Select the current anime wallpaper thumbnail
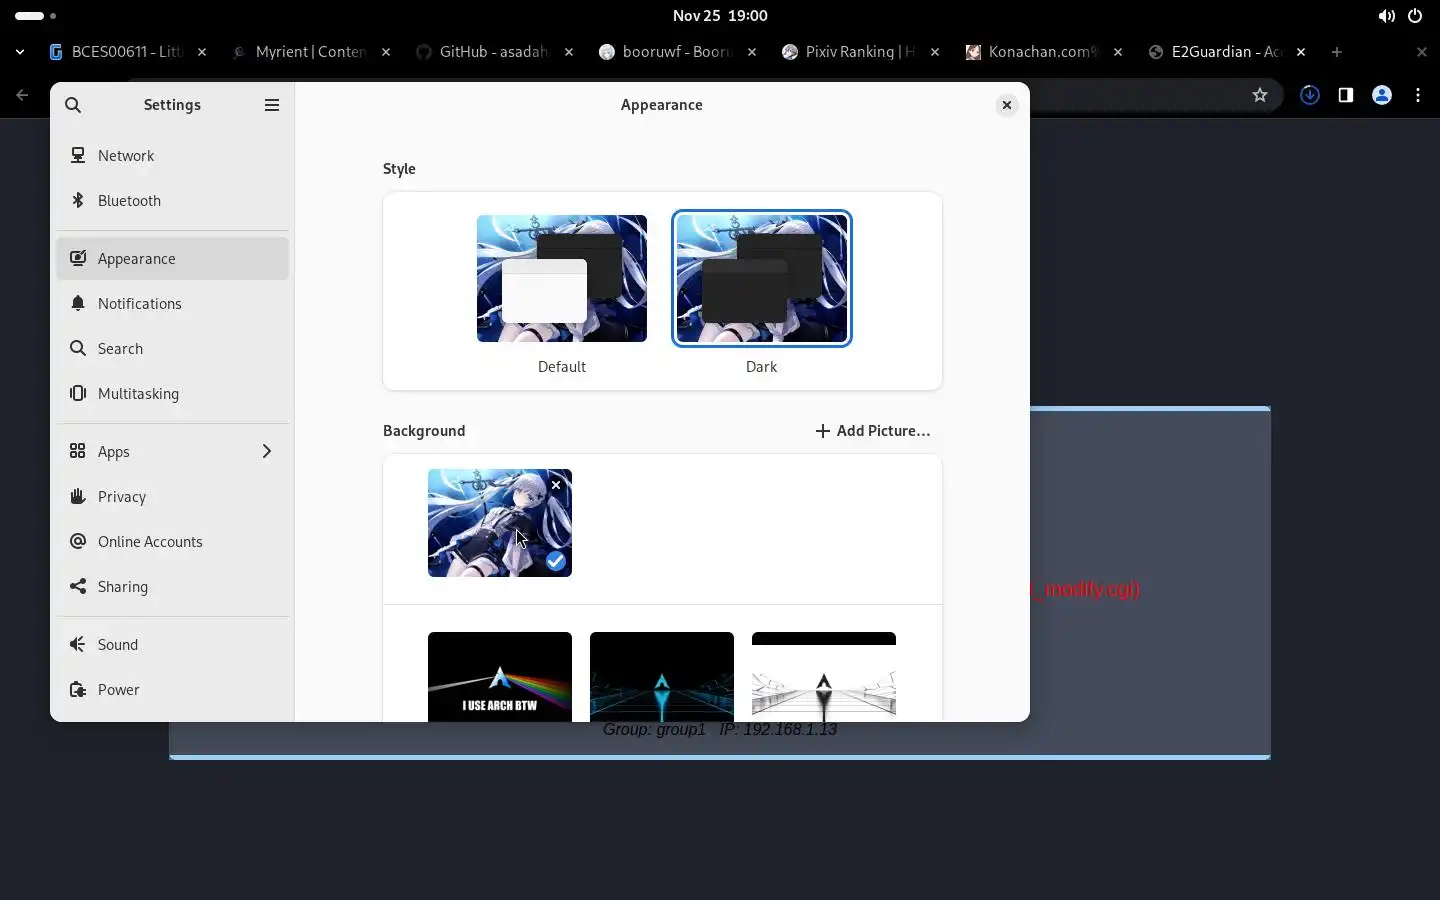1440x900 pixels. (500, 523)
